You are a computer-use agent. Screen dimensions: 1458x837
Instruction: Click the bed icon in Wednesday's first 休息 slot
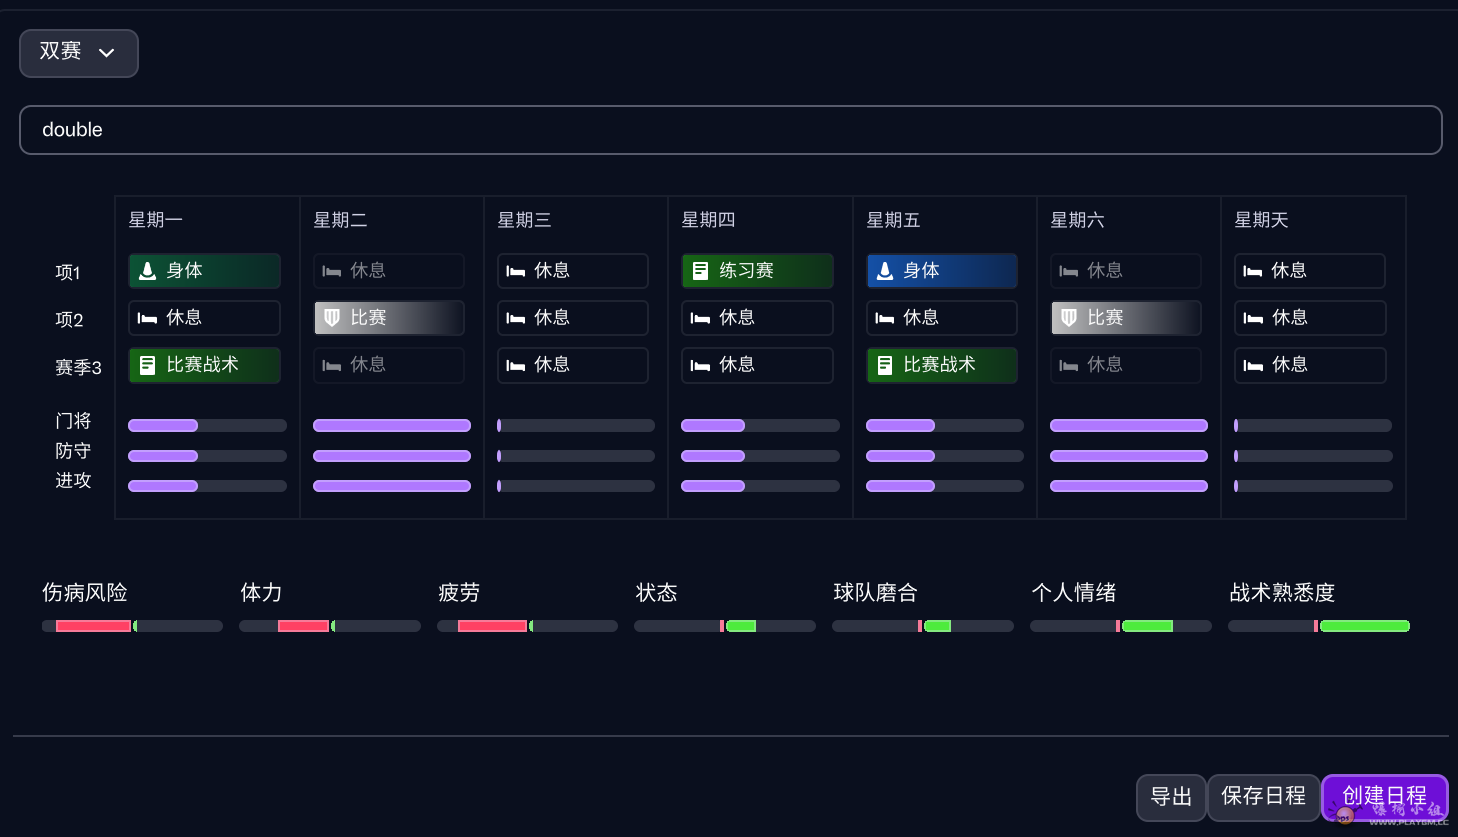coord(516,271)
